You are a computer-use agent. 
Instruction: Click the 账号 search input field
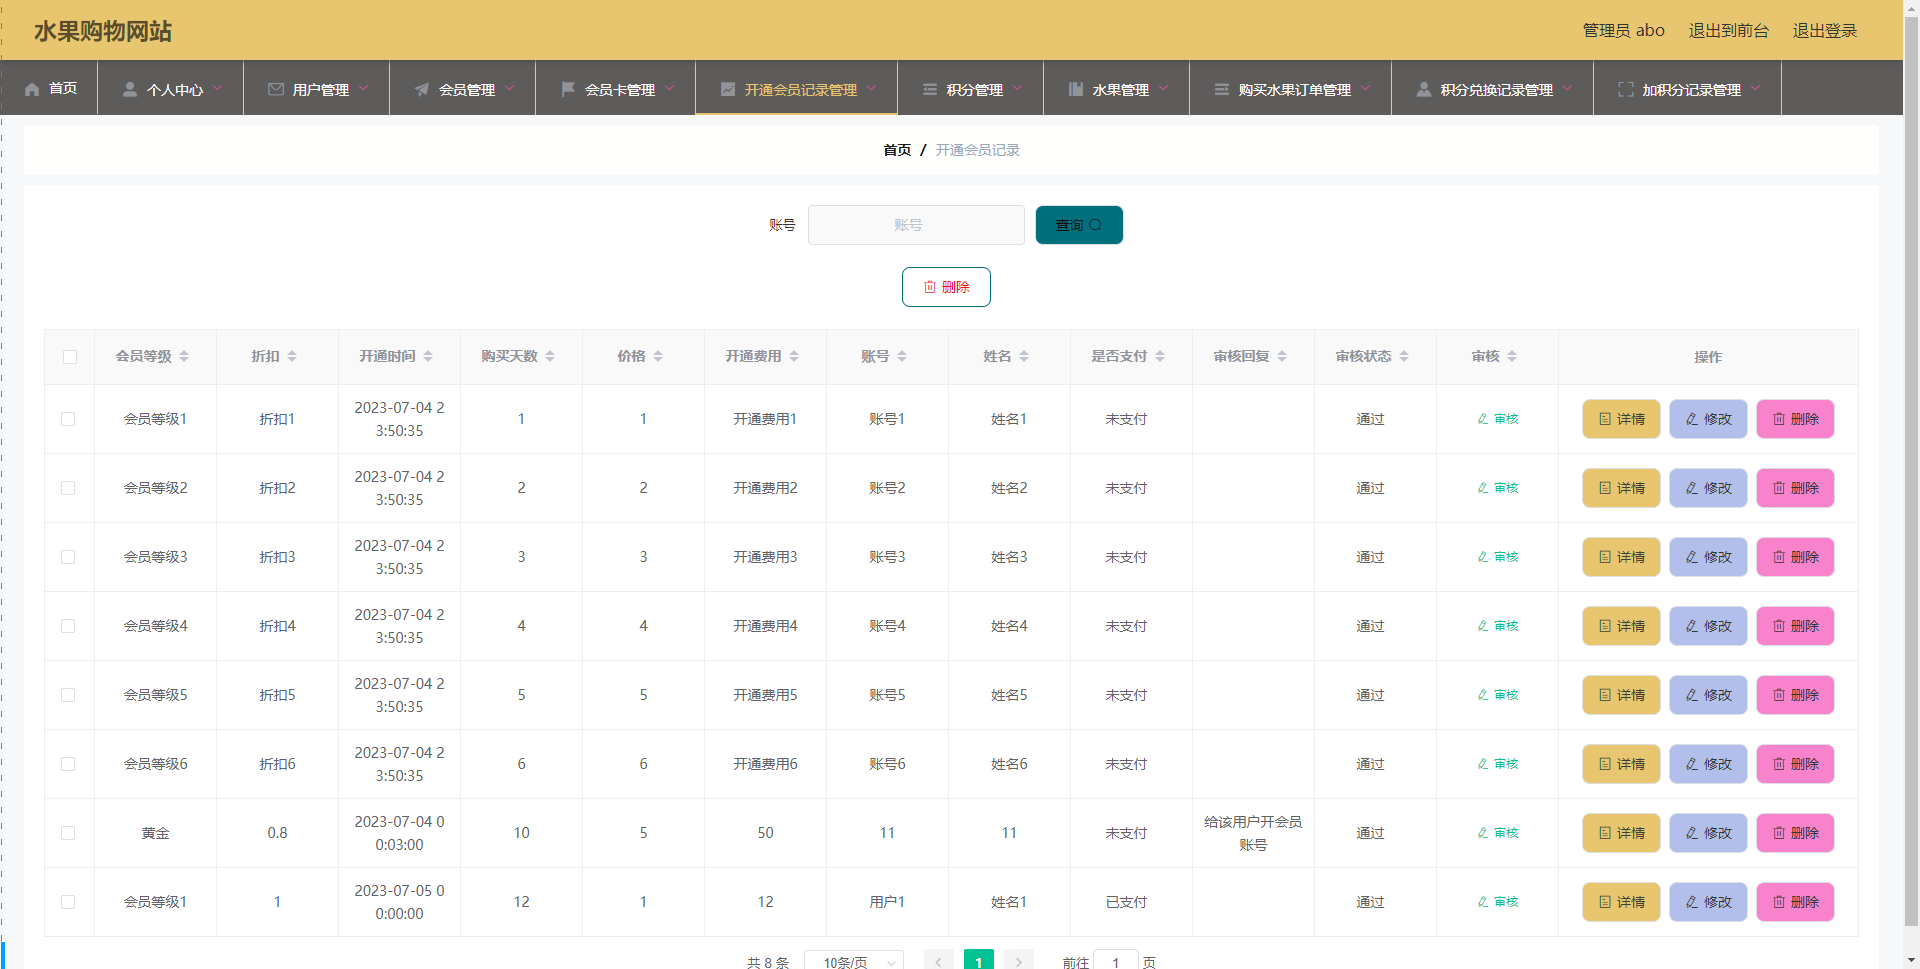(916, 225)
